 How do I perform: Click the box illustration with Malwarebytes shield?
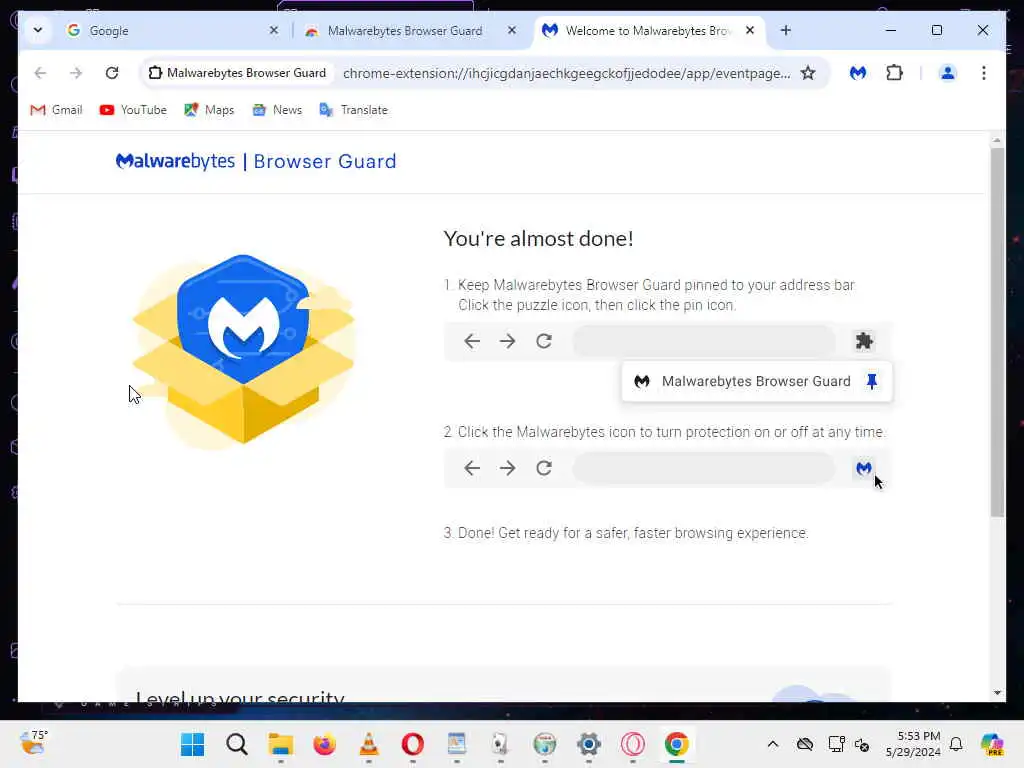(244, 350)
